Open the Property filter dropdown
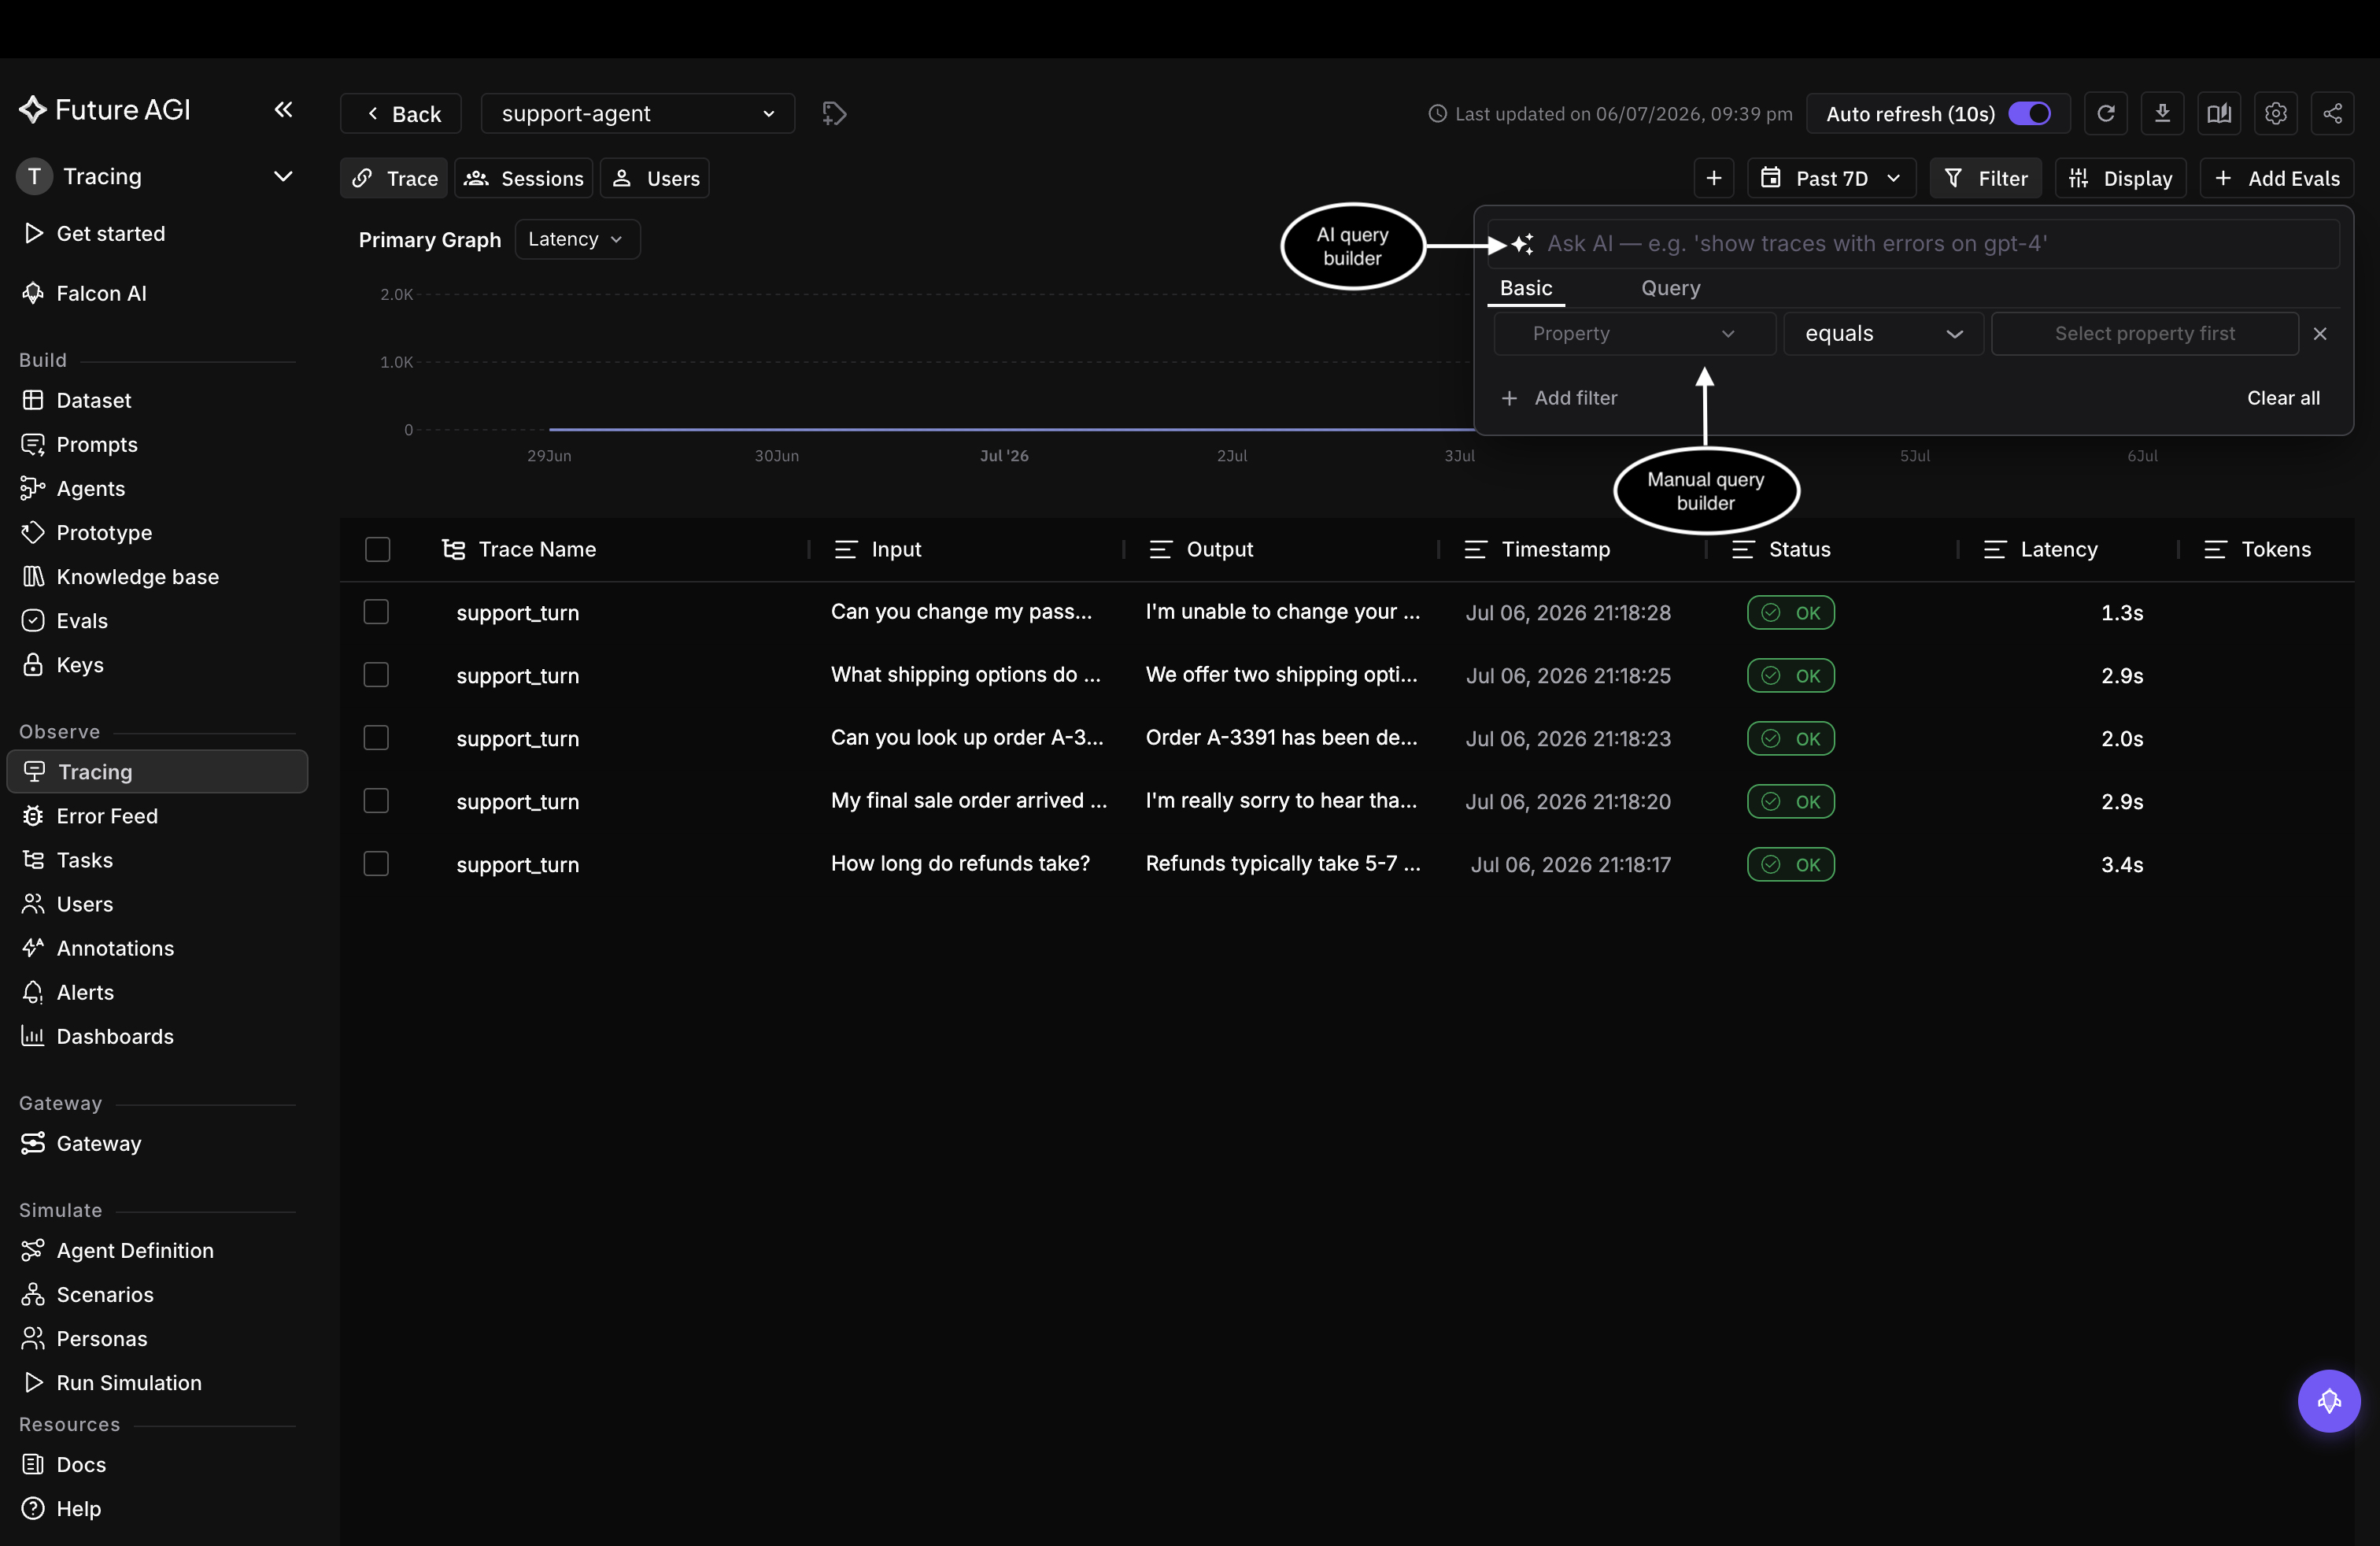Viewport: 2380px width, 1546px height. coord(1634,334)
